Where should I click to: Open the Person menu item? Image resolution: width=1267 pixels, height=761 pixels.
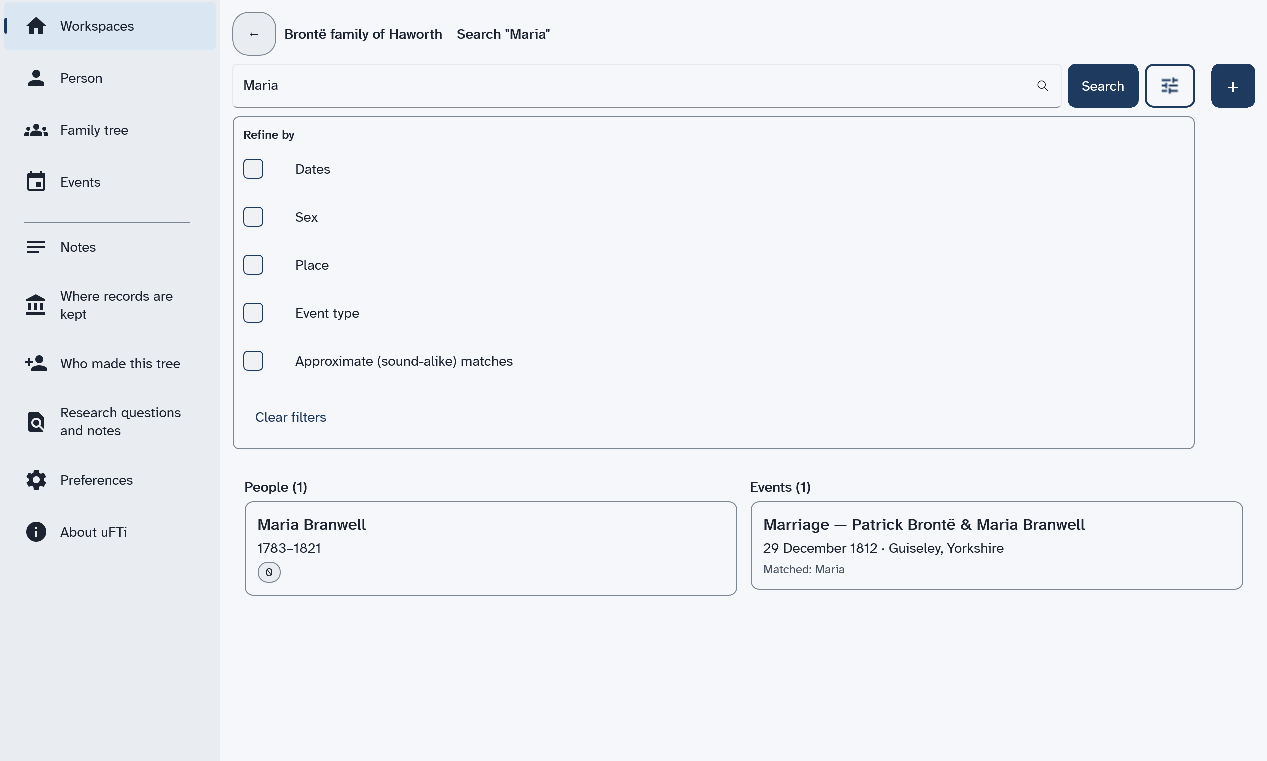tap(110, 78)
